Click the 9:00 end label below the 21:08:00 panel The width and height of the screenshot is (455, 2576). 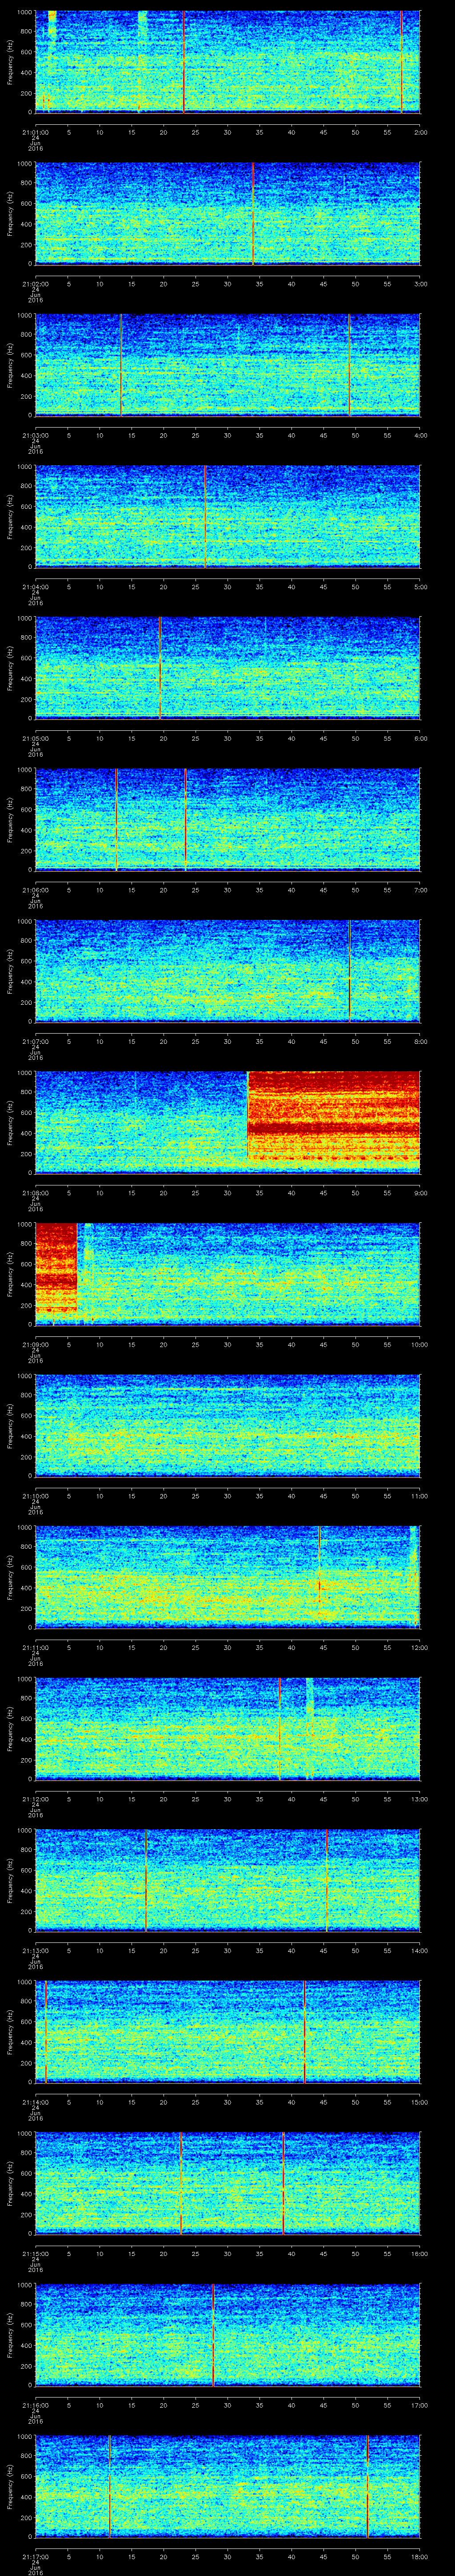(x=420, y=1192)
